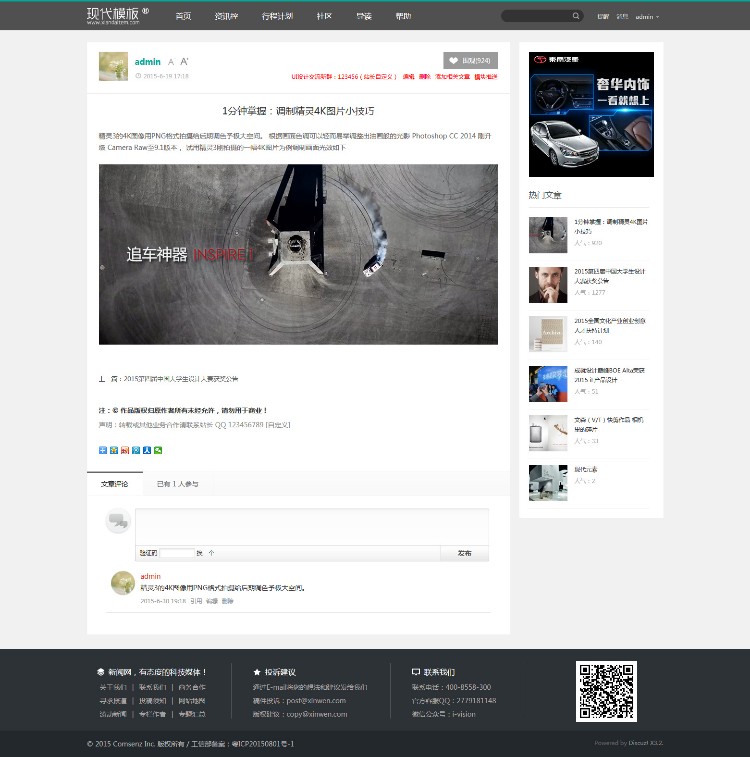Click inside the large comment text area
750x757 pixels.
pyautogui.click(x=312, y=527)
